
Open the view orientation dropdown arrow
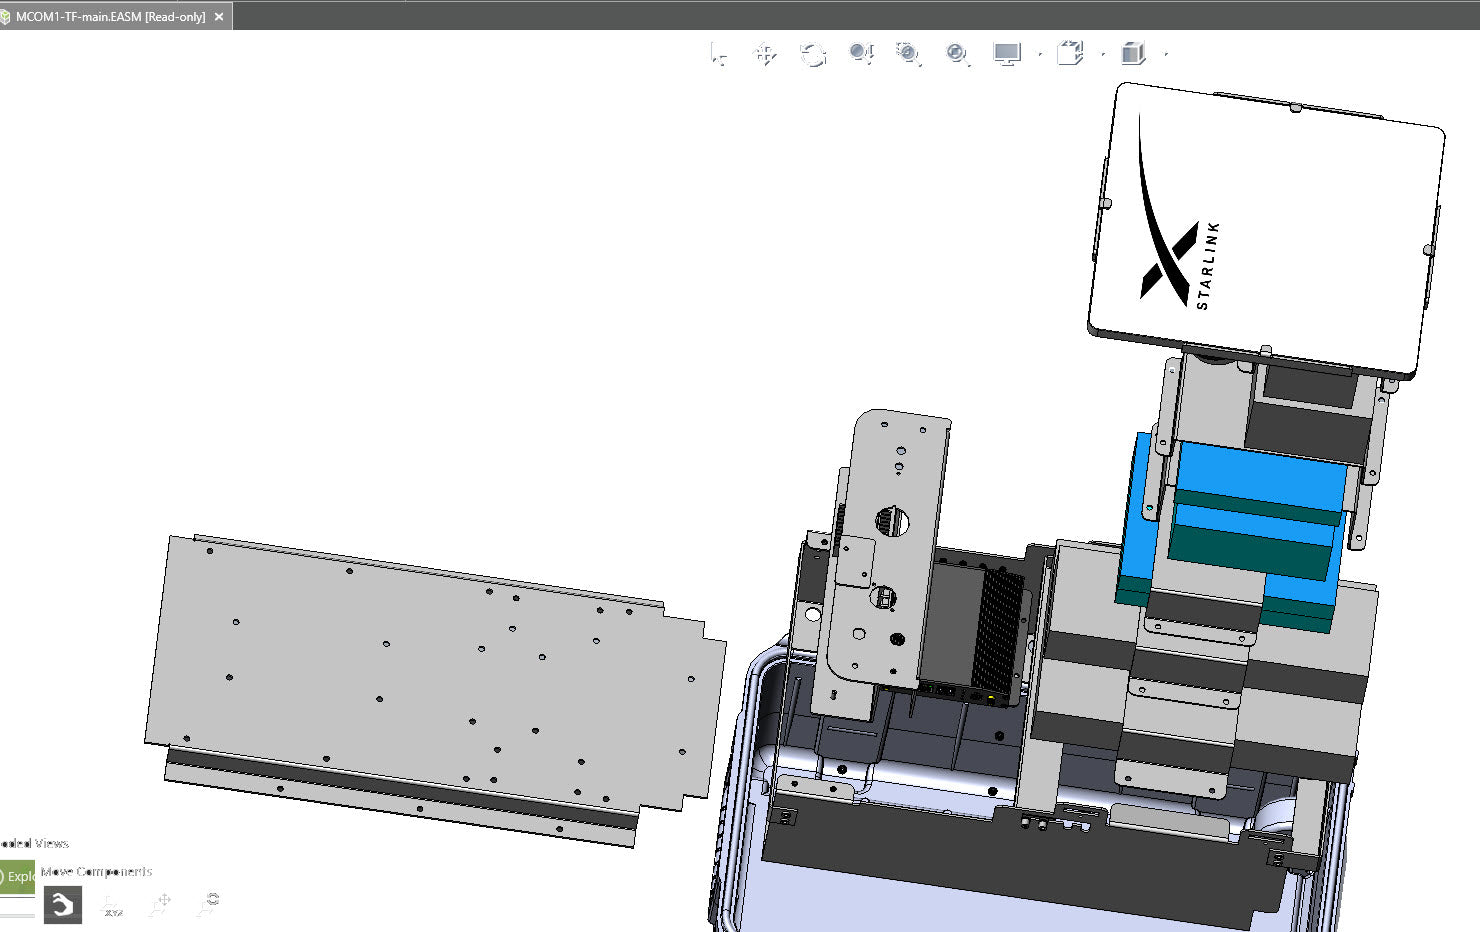pyautogui.click(x=1103, y=54)
